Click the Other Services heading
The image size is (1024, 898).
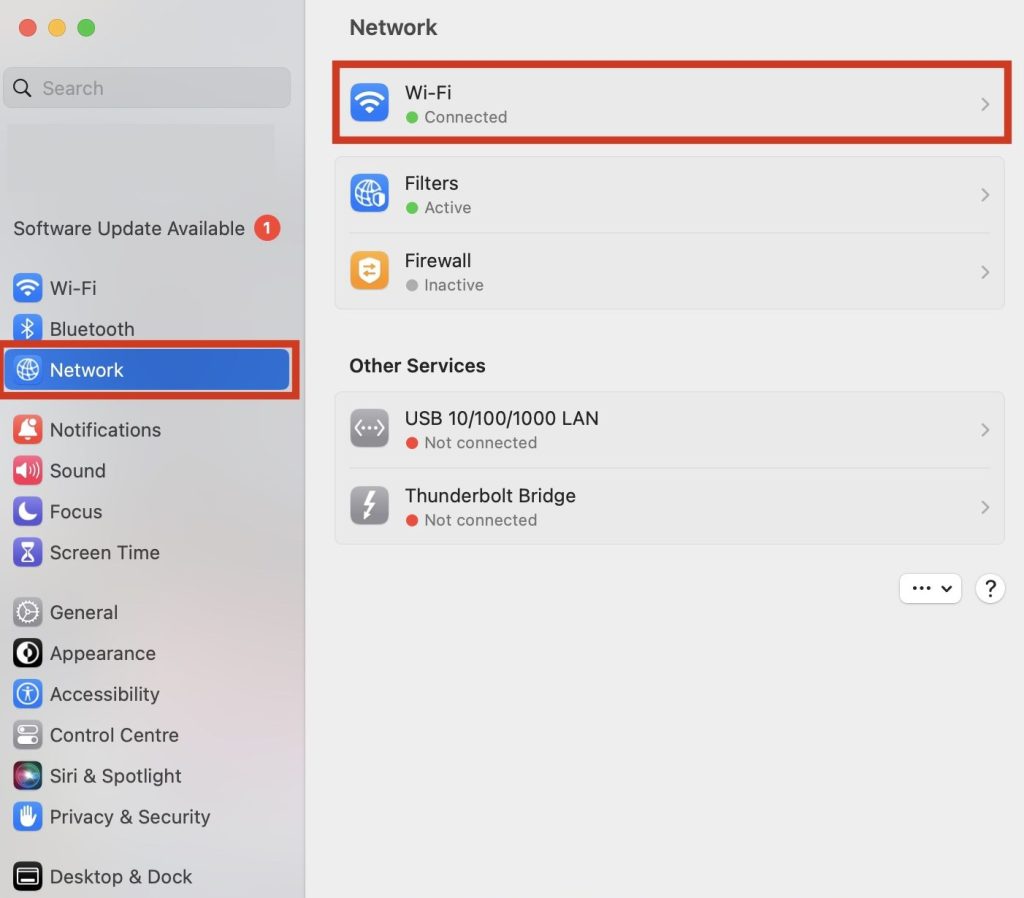[417, 366]
